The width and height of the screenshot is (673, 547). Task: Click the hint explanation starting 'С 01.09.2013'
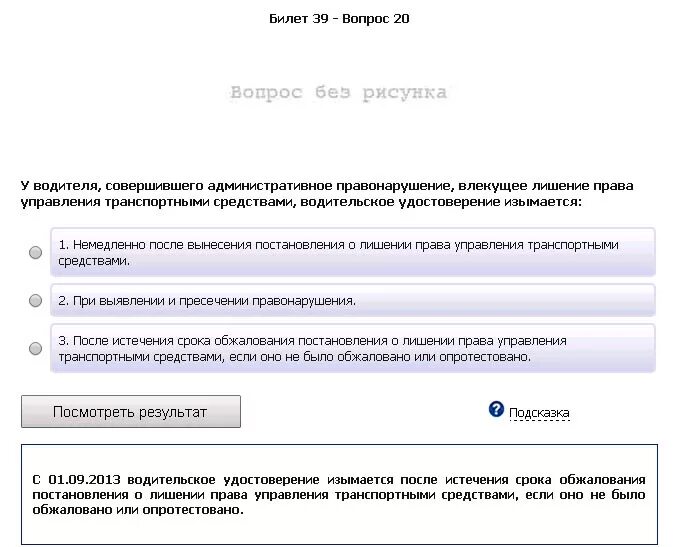coord(339,495)
